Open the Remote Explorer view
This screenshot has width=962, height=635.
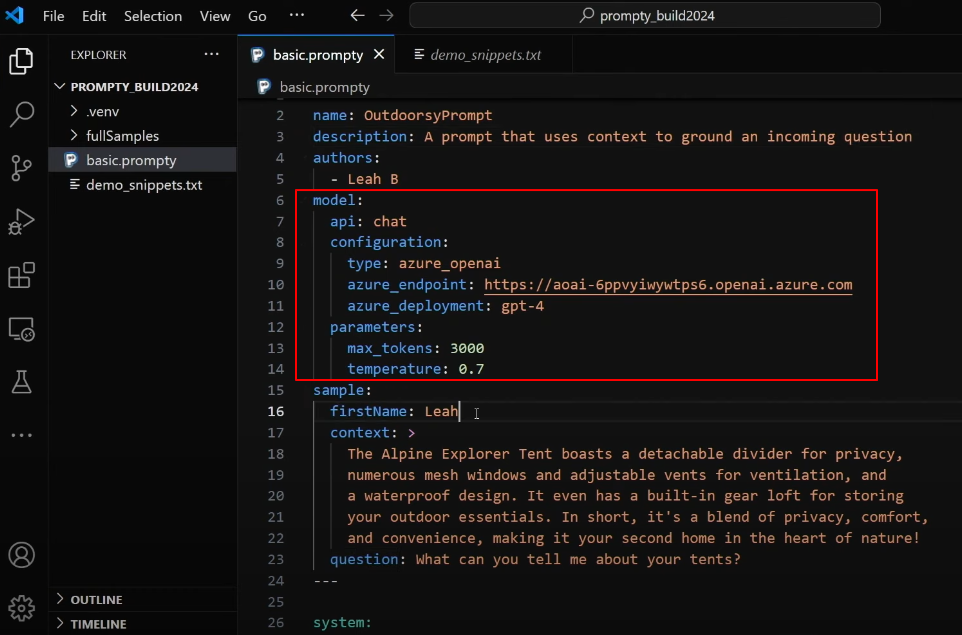pos(21,329)
